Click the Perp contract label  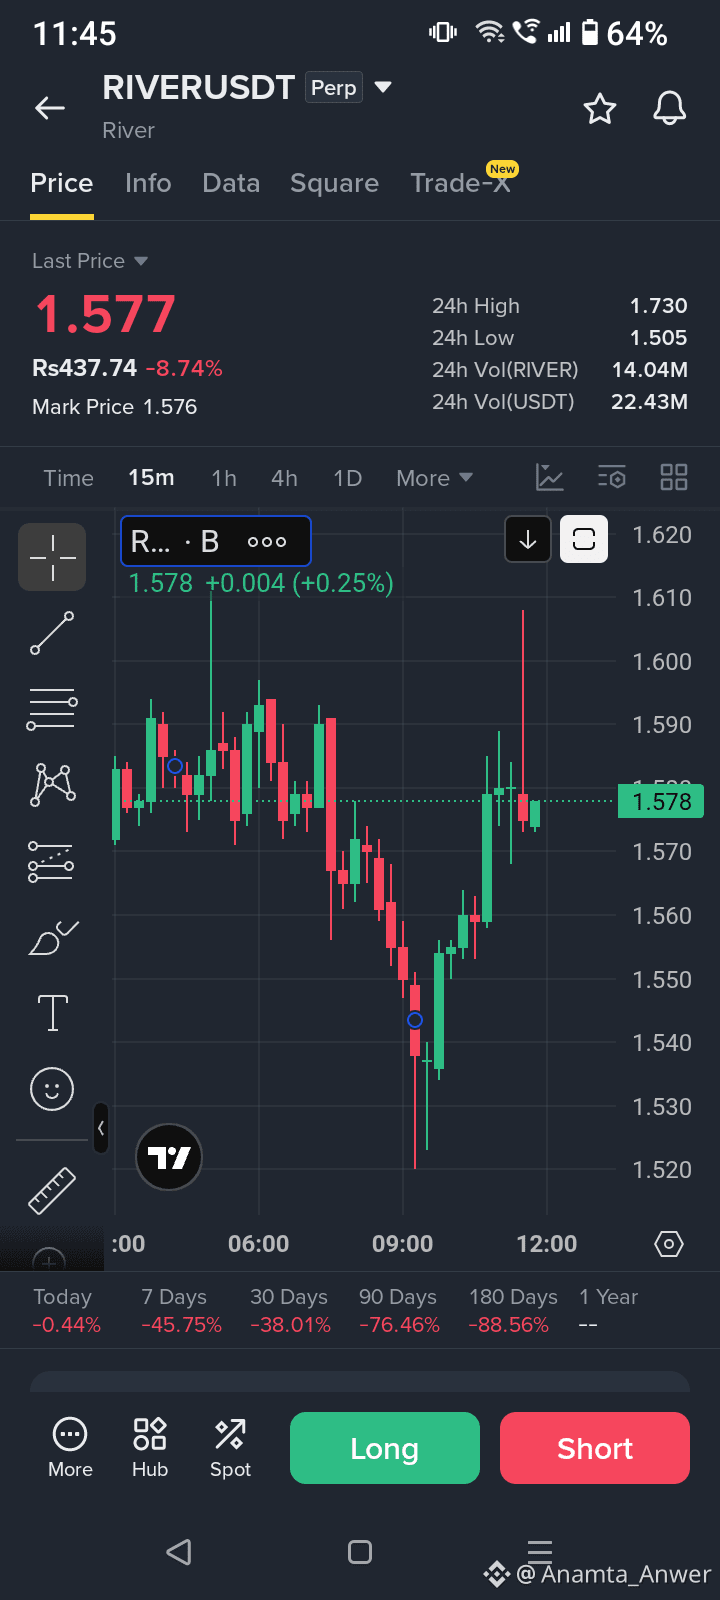[x=333, y=88]
